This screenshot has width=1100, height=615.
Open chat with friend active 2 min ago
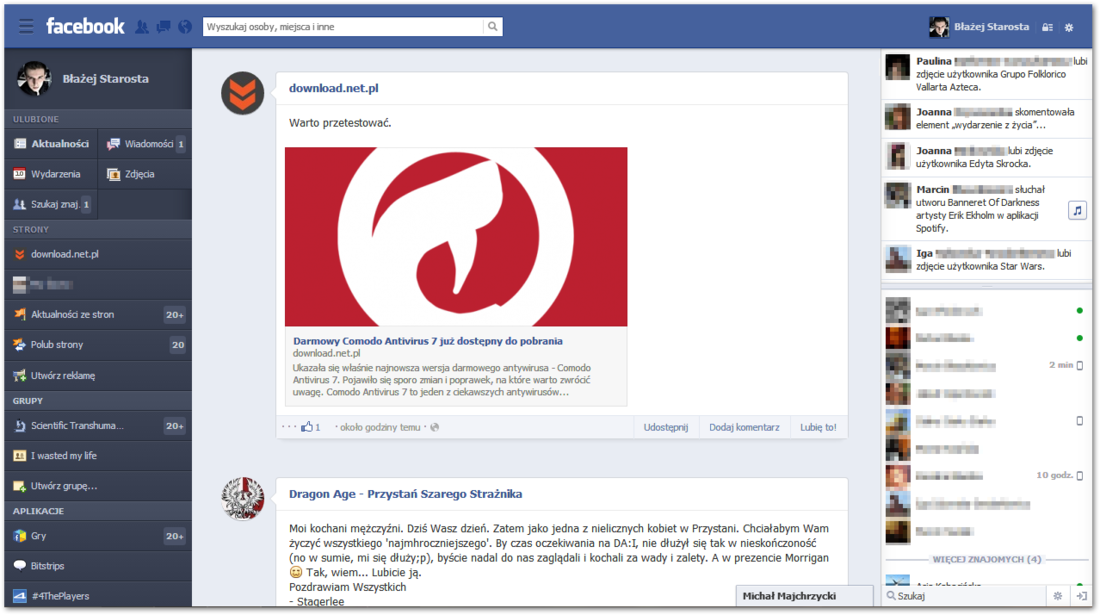click(x=986, y=365)
